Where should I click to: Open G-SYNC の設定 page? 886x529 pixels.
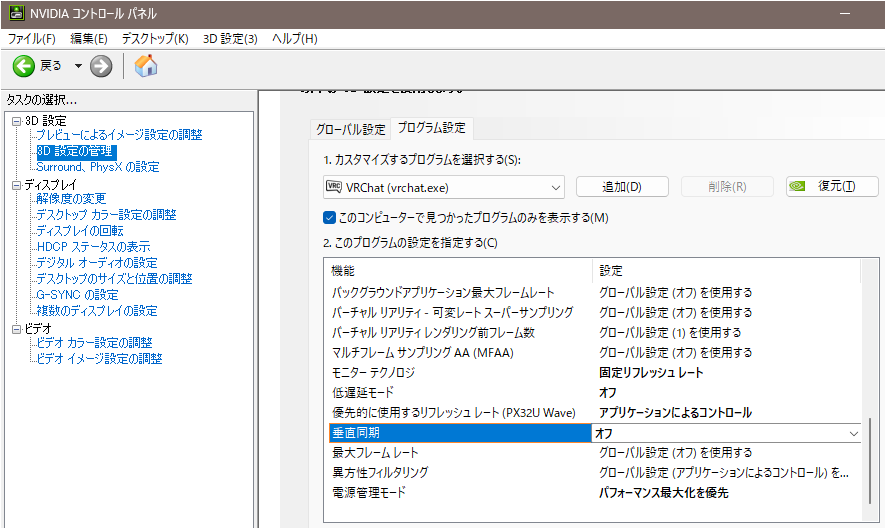77,294
